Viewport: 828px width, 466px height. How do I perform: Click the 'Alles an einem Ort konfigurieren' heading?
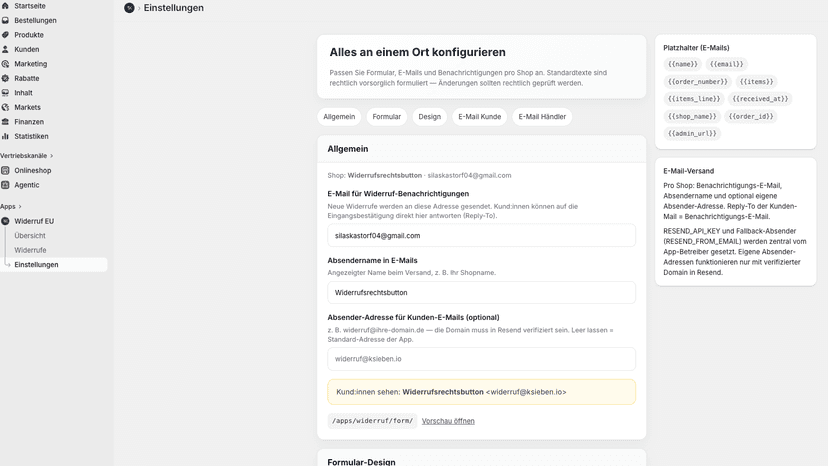pyautogui.click(x=418, y=52)
